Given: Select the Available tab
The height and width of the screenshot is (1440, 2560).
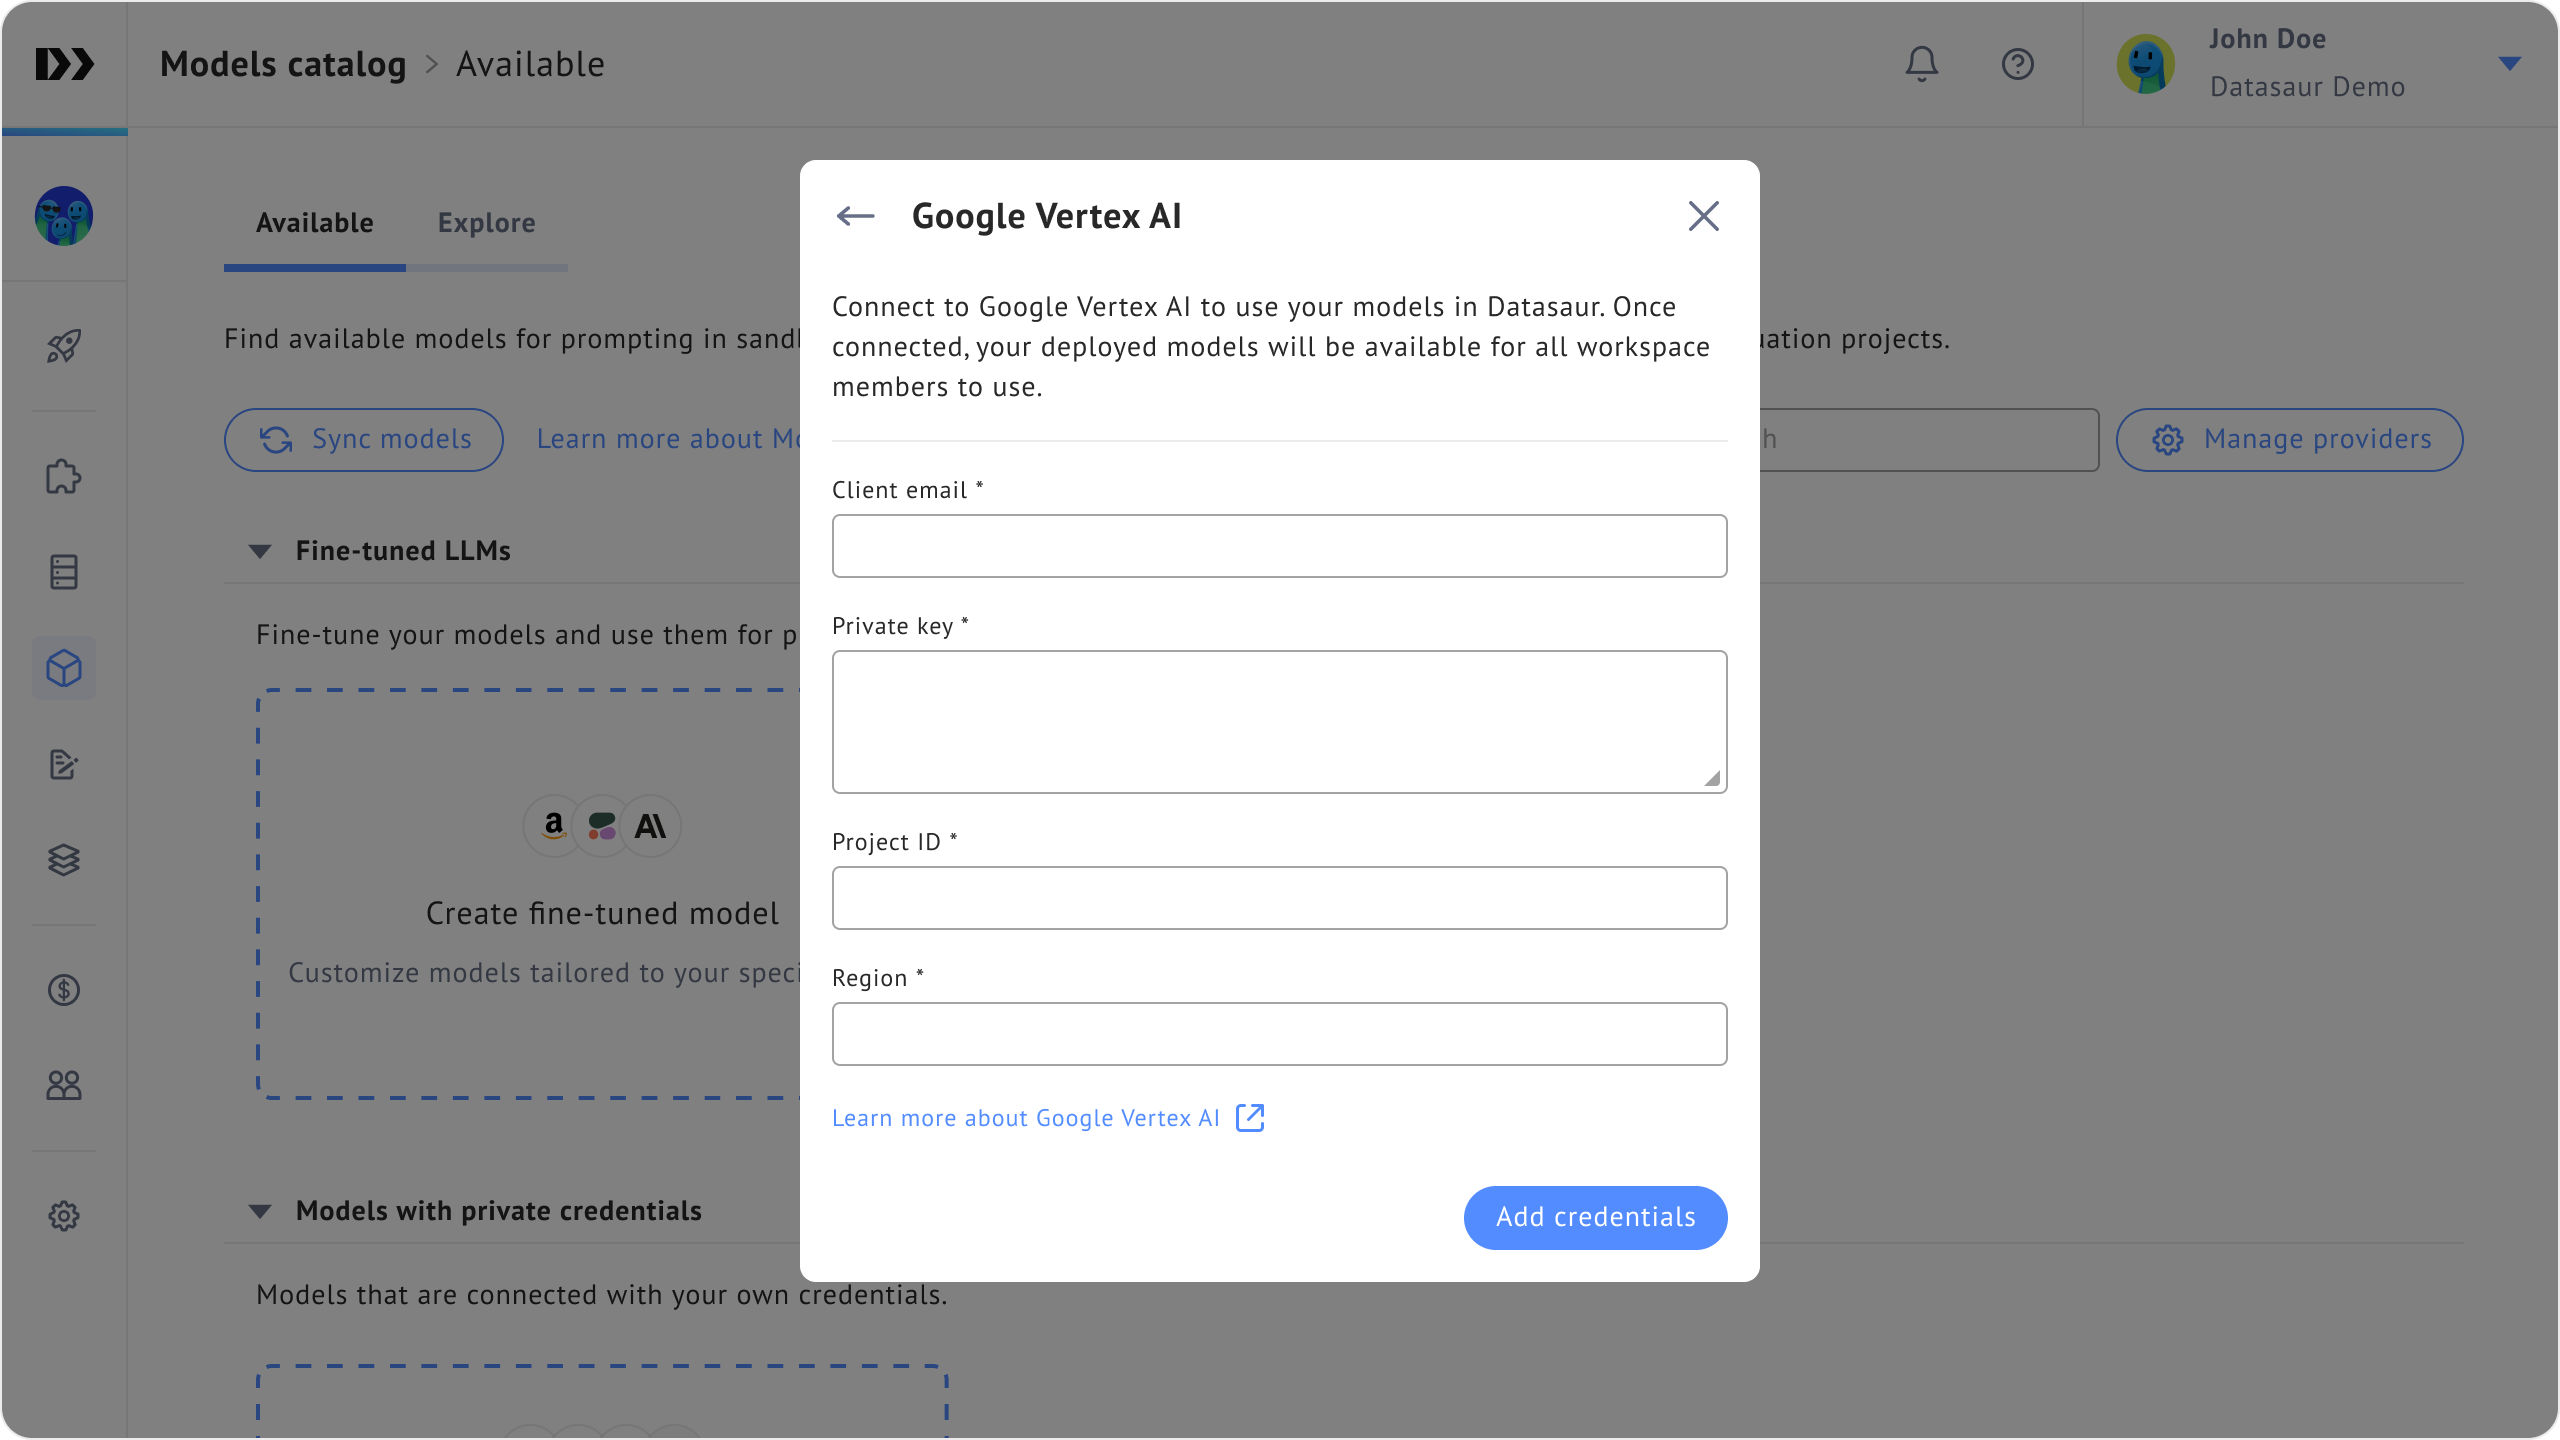Looking at the screenshot, I should coord(314,223).
